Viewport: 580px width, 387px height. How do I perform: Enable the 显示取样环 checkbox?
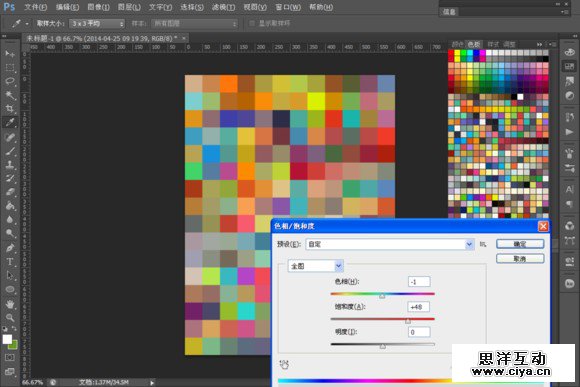coord(252,23)
